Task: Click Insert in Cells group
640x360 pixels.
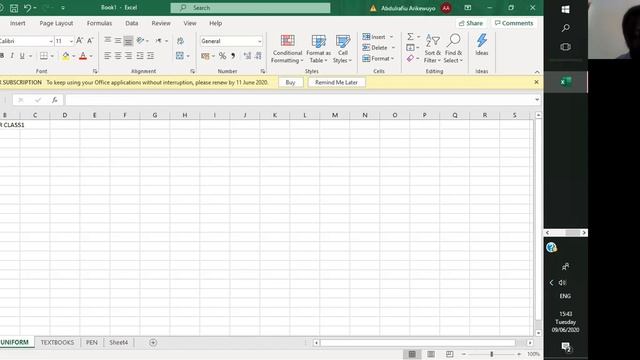Action: tap(374, 37)
